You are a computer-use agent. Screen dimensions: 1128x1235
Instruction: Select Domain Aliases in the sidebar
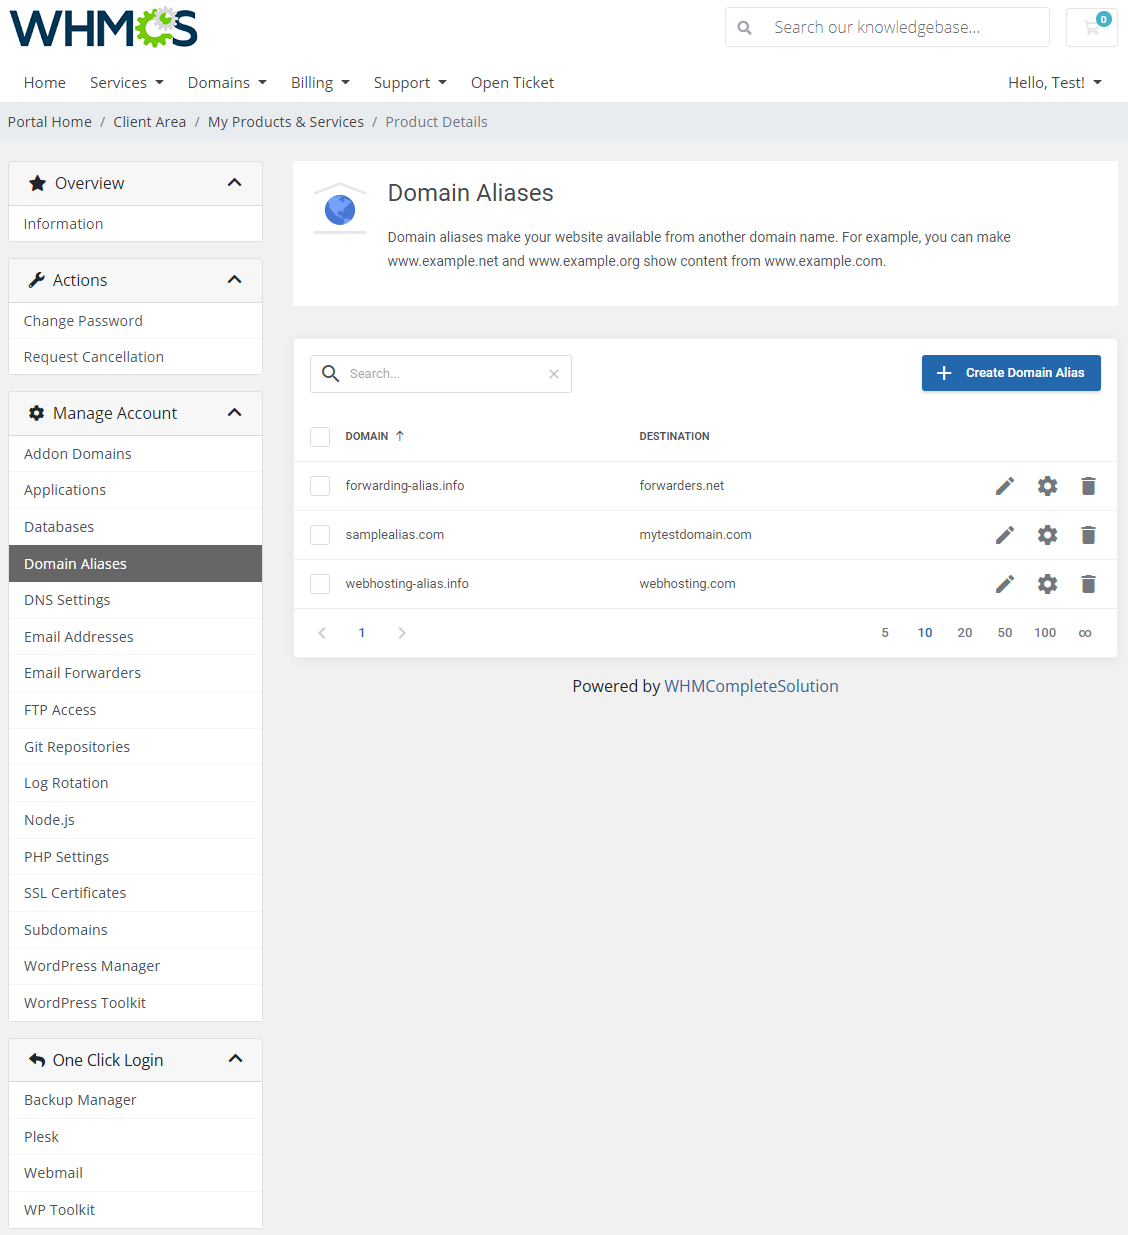(75, 563)
